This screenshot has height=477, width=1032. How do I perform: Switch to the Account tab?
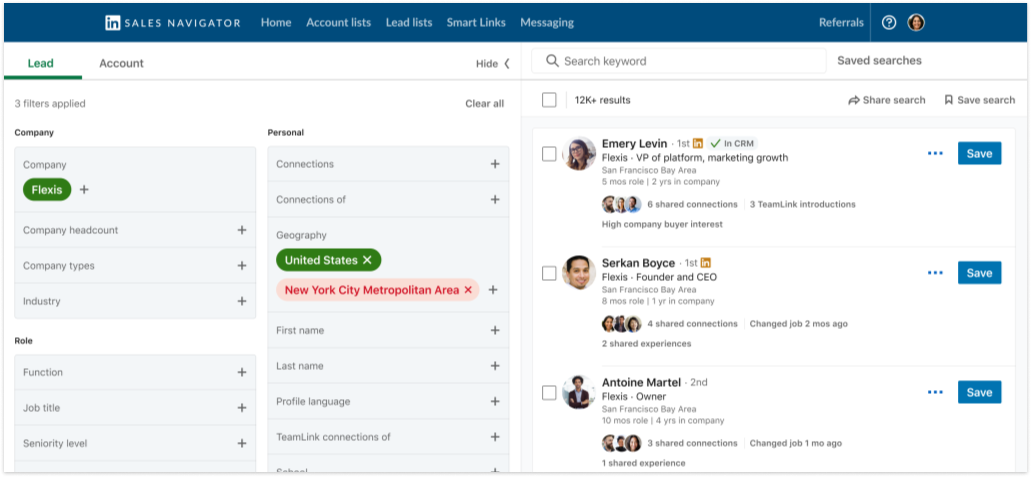(121, 63)
